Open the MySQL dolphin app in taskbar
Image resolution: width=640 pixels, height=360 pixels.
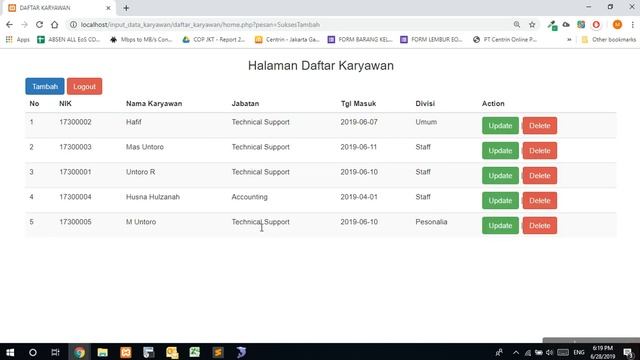241,352
